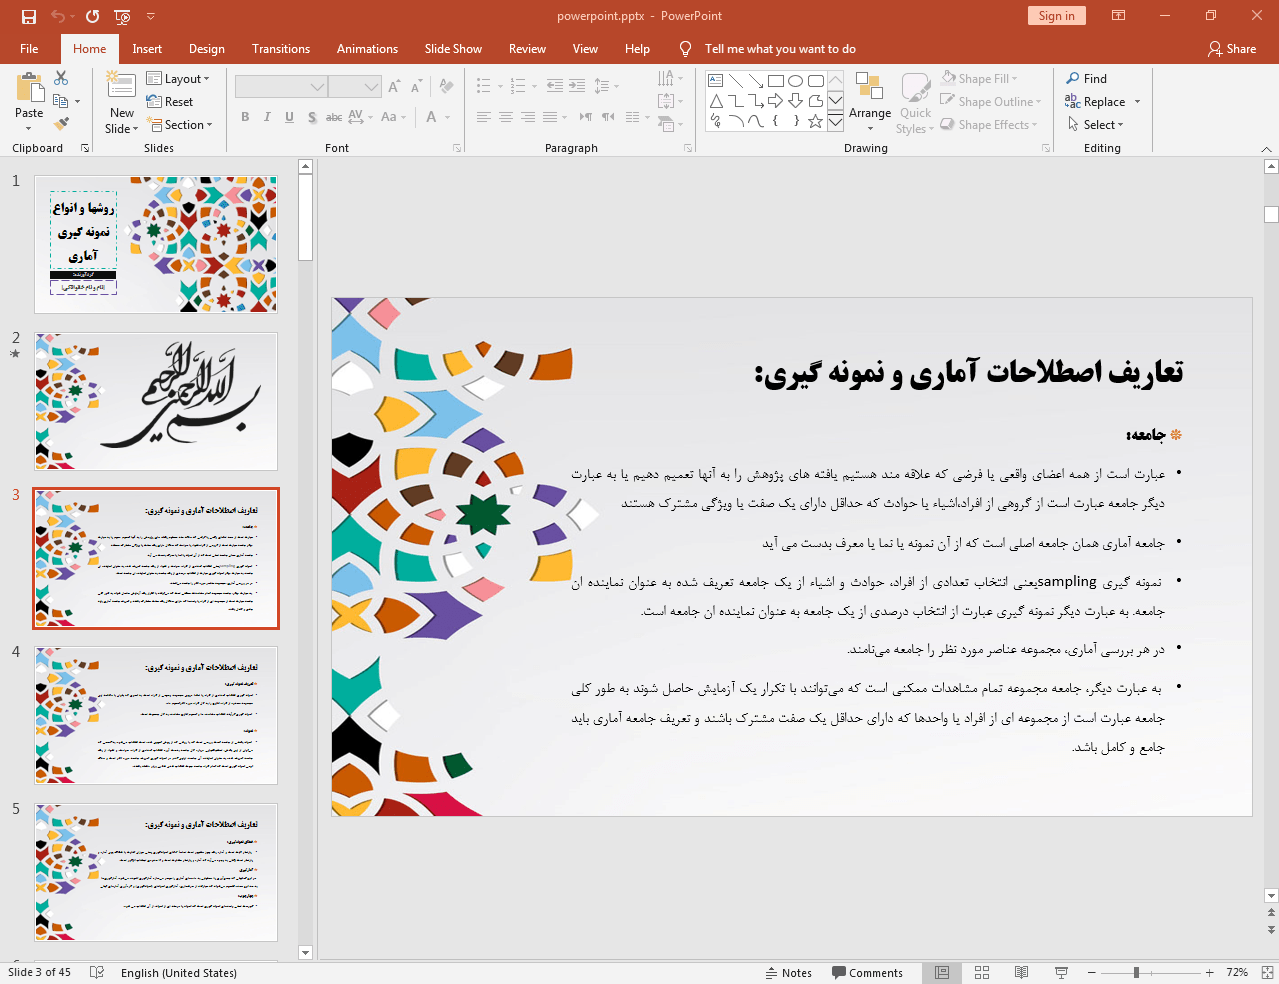Center align the paragraph text
The width and height of the screenshot is (1279, 984).
(x=505, y=117)
